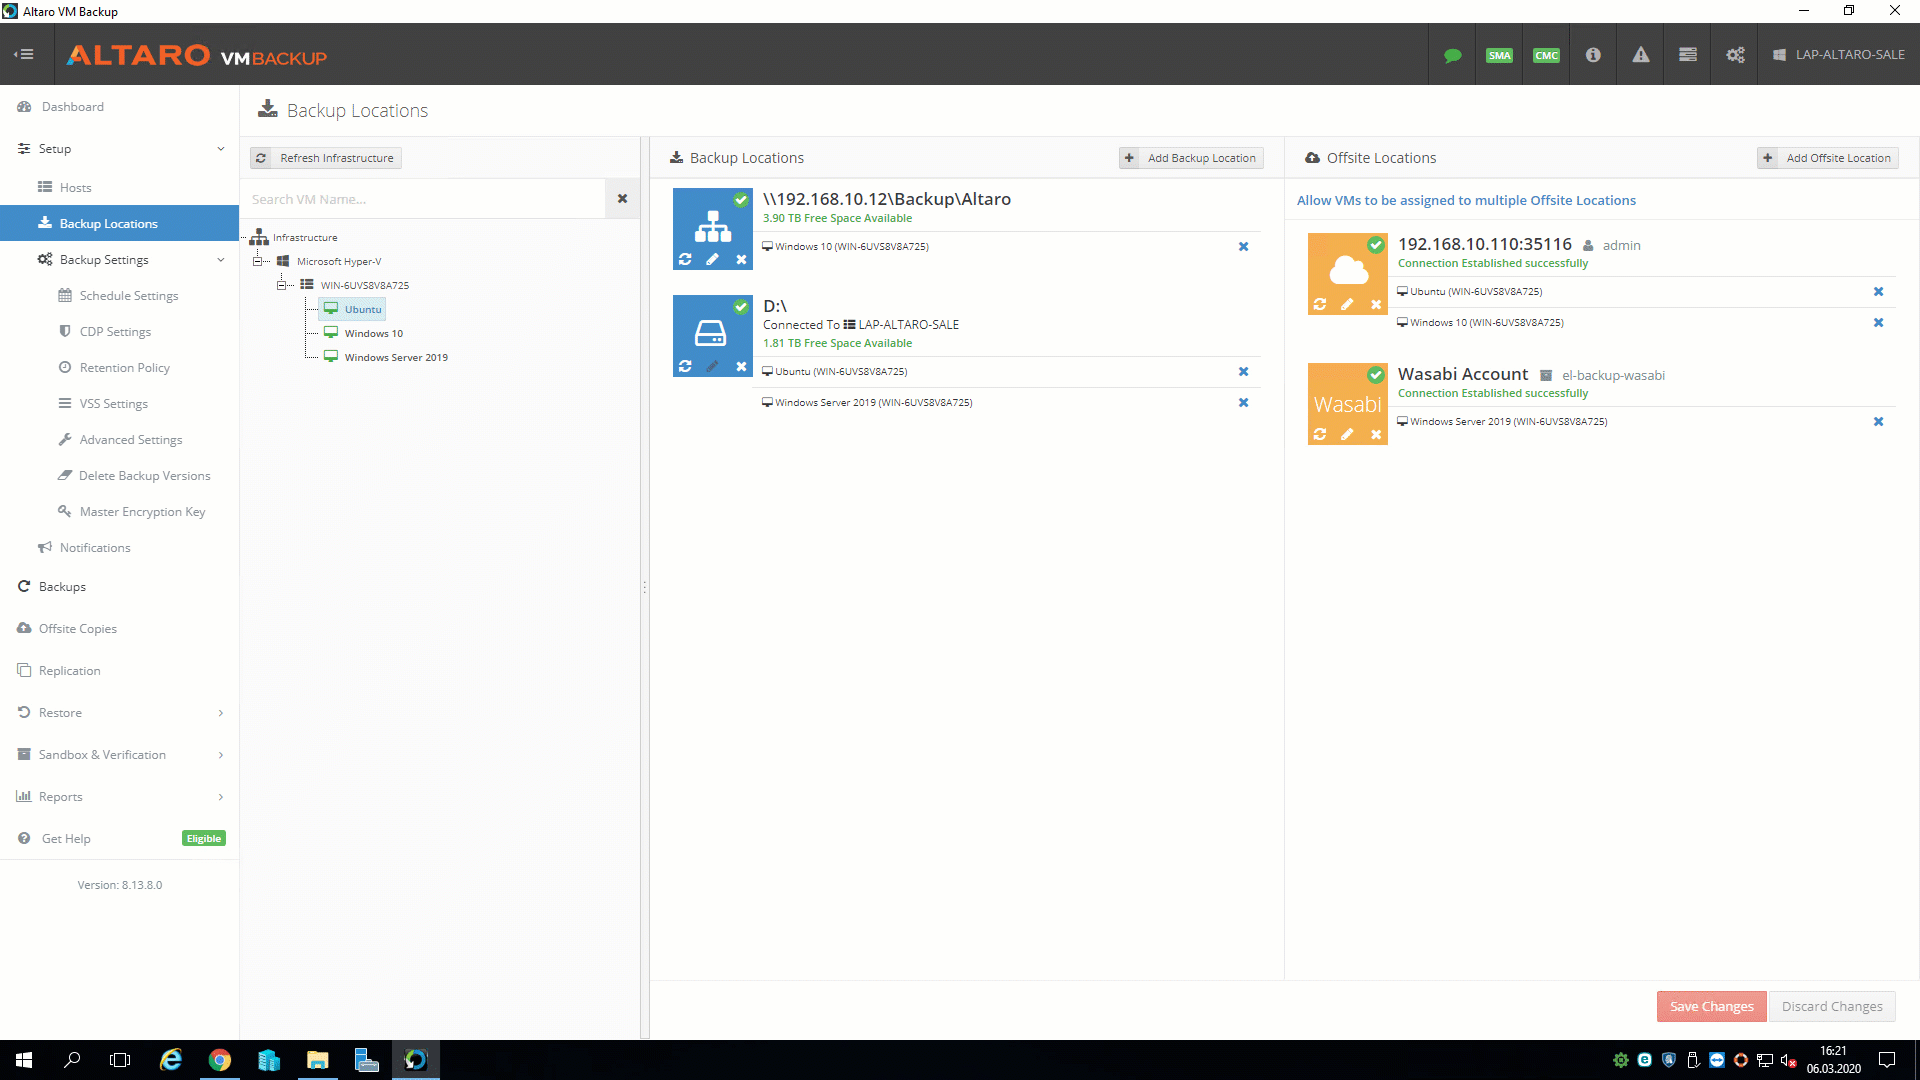
Task: Refresh the D:\ drive backup location
Action: coord(685,366)
